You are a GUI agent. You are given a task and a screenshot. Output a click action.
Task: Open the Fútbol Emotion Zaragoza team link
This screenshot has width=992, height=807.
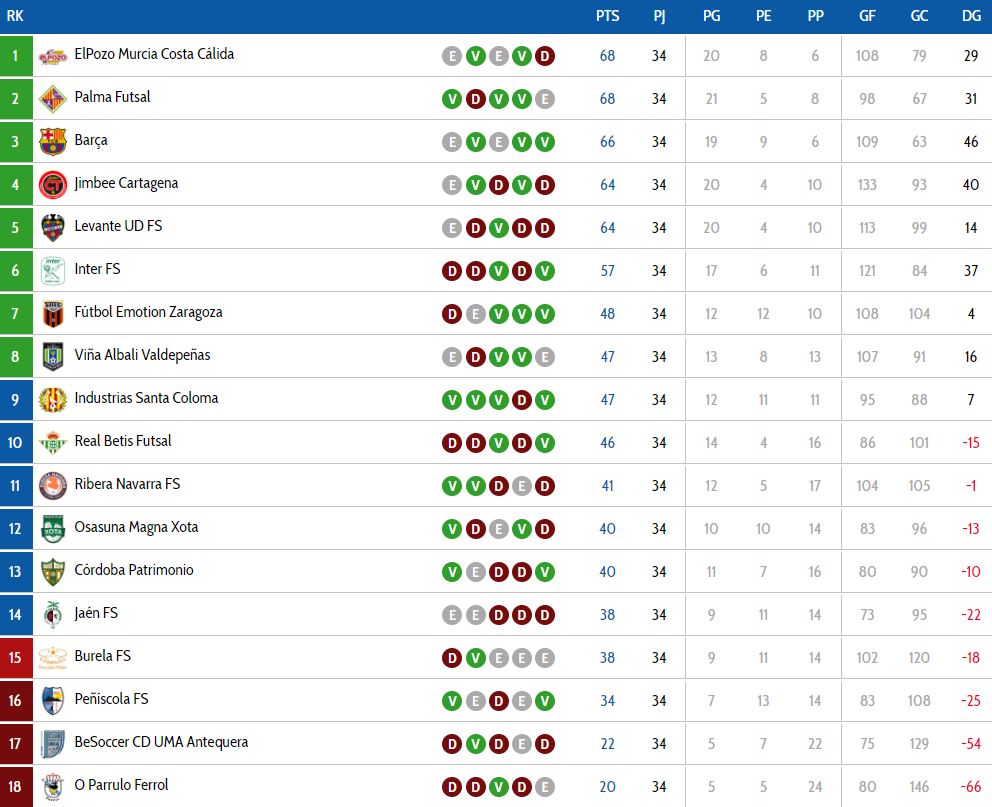pos(149,312)
